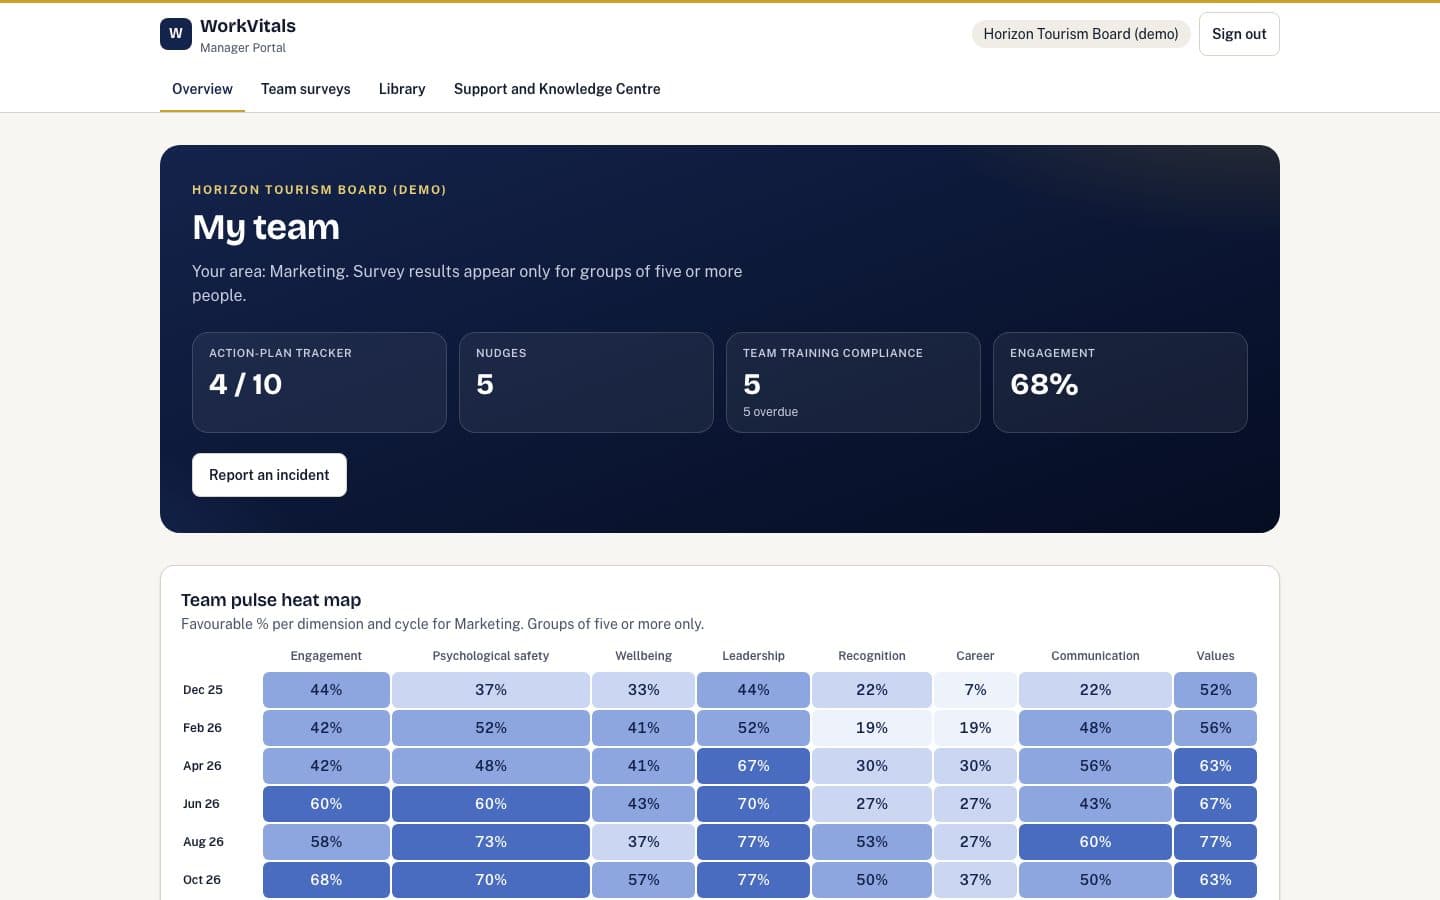Image resolution: width=1440 pixels, height=900 pixels.
Task: Click the Sign out button
Action: pyautogui.click(x=1239, y=34)
